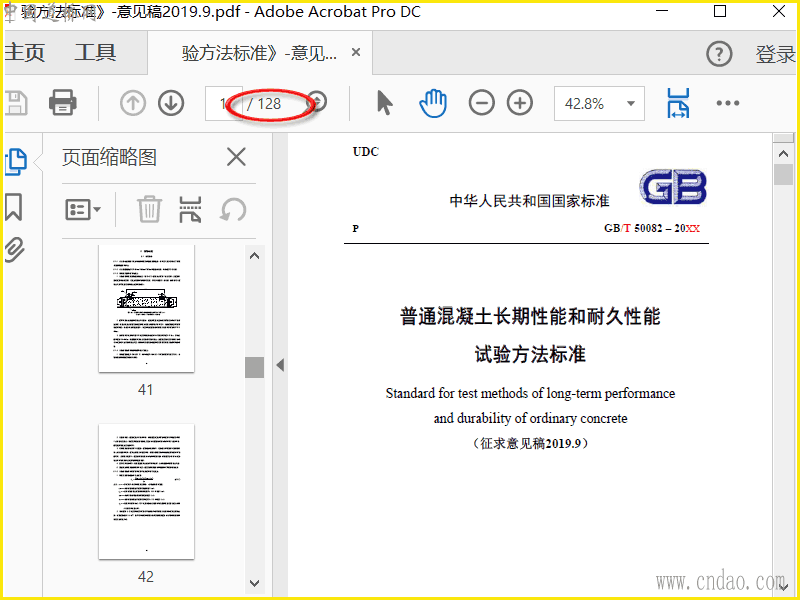Zoom in with plus button

pyautogui.click(x=520, y=103)
